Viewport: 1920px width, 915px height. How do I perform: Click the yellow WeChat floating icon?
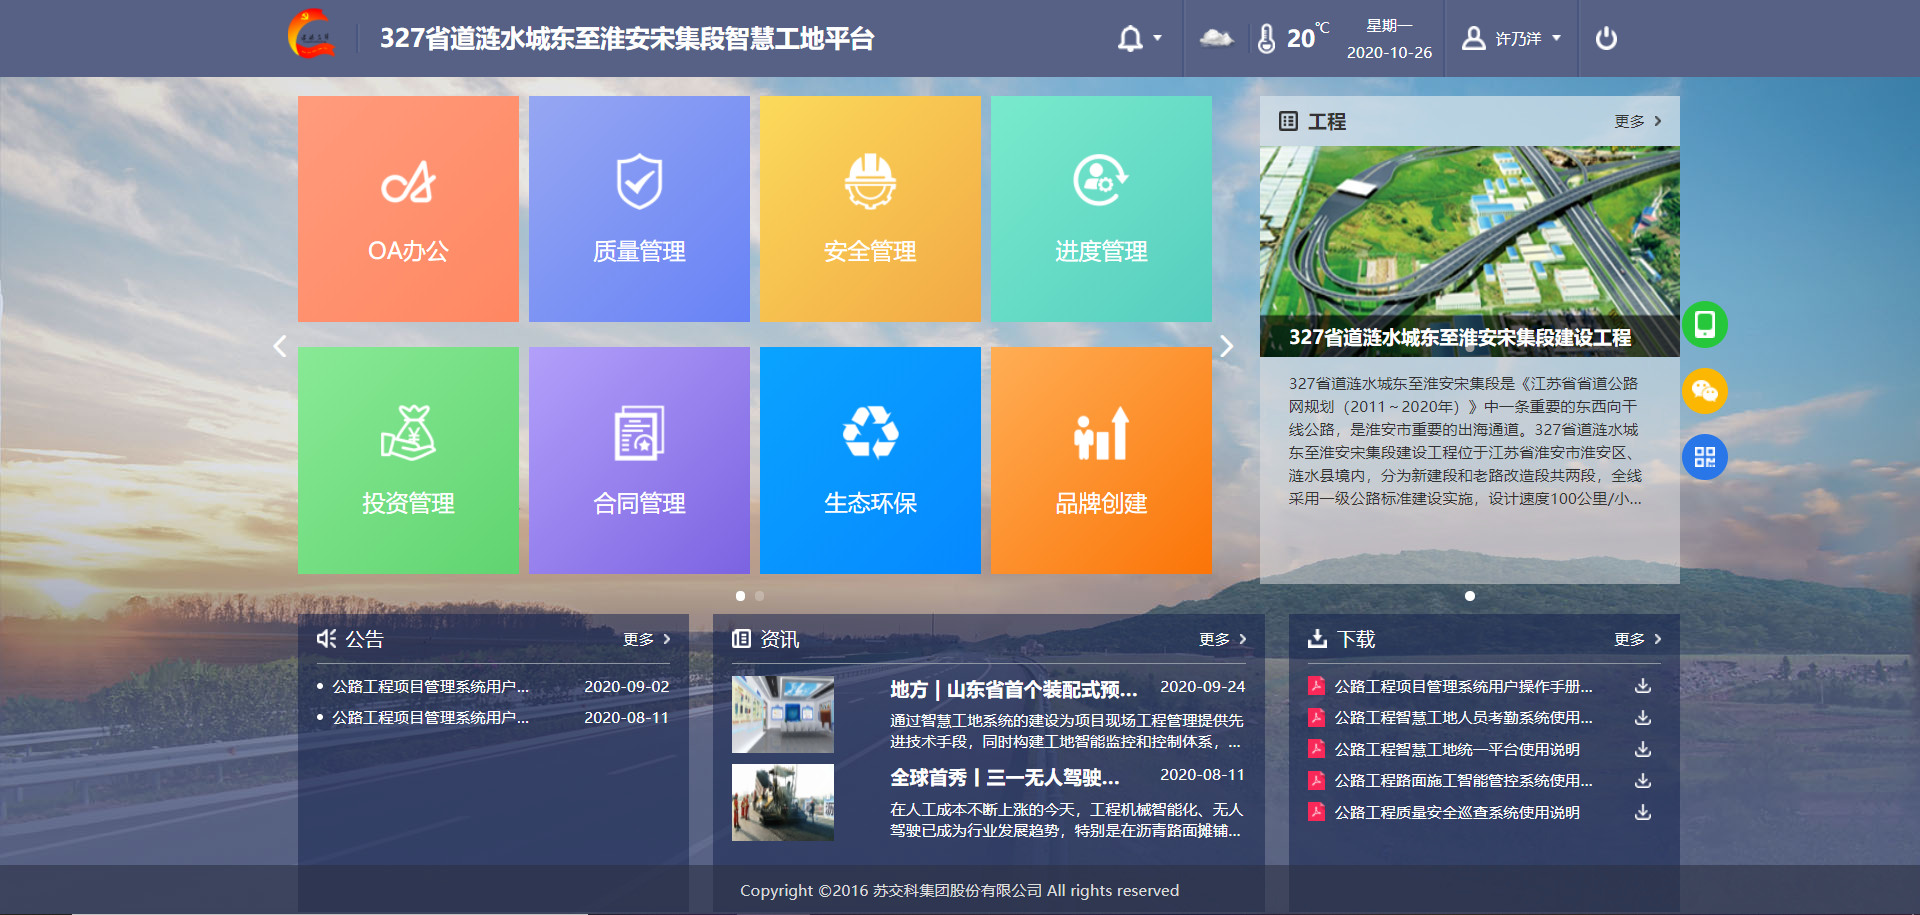coord(1705,391)
